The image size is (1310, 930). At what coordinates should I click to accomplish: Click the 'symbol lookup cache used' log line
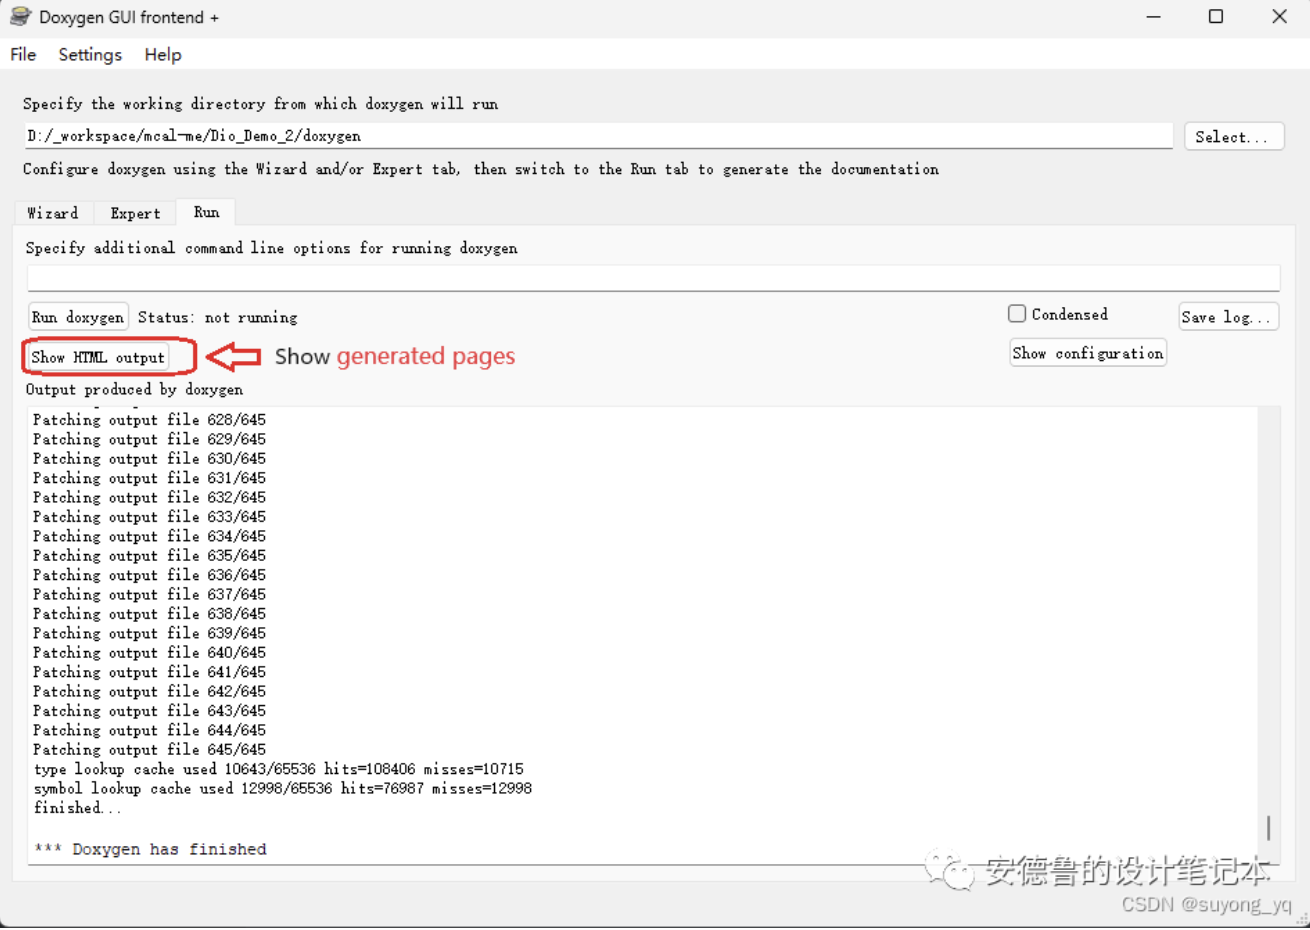coord(282,789)
